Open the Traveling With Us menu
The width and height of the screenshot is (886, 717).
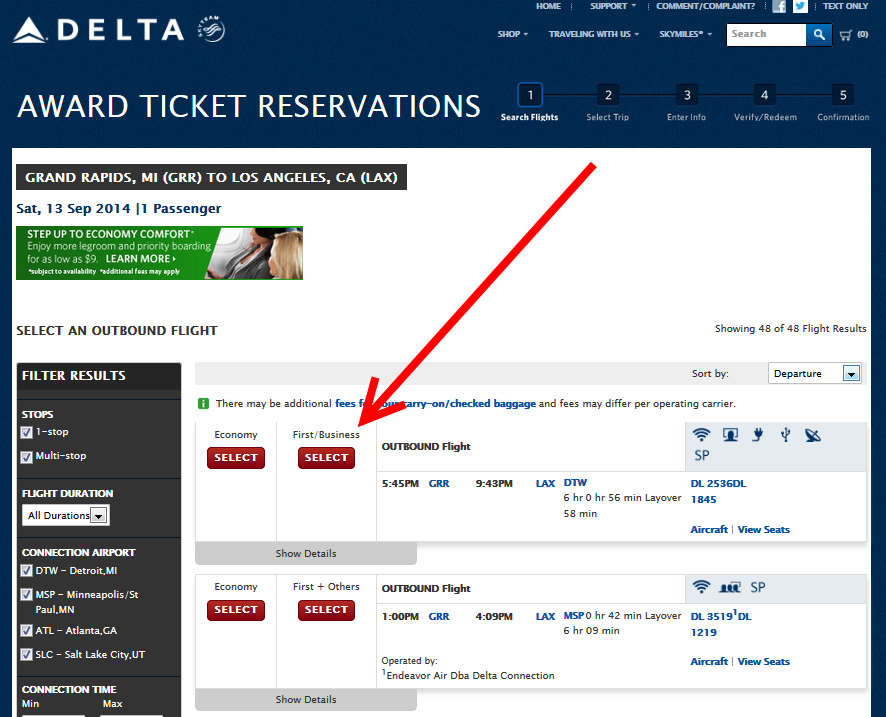[594, 34]
